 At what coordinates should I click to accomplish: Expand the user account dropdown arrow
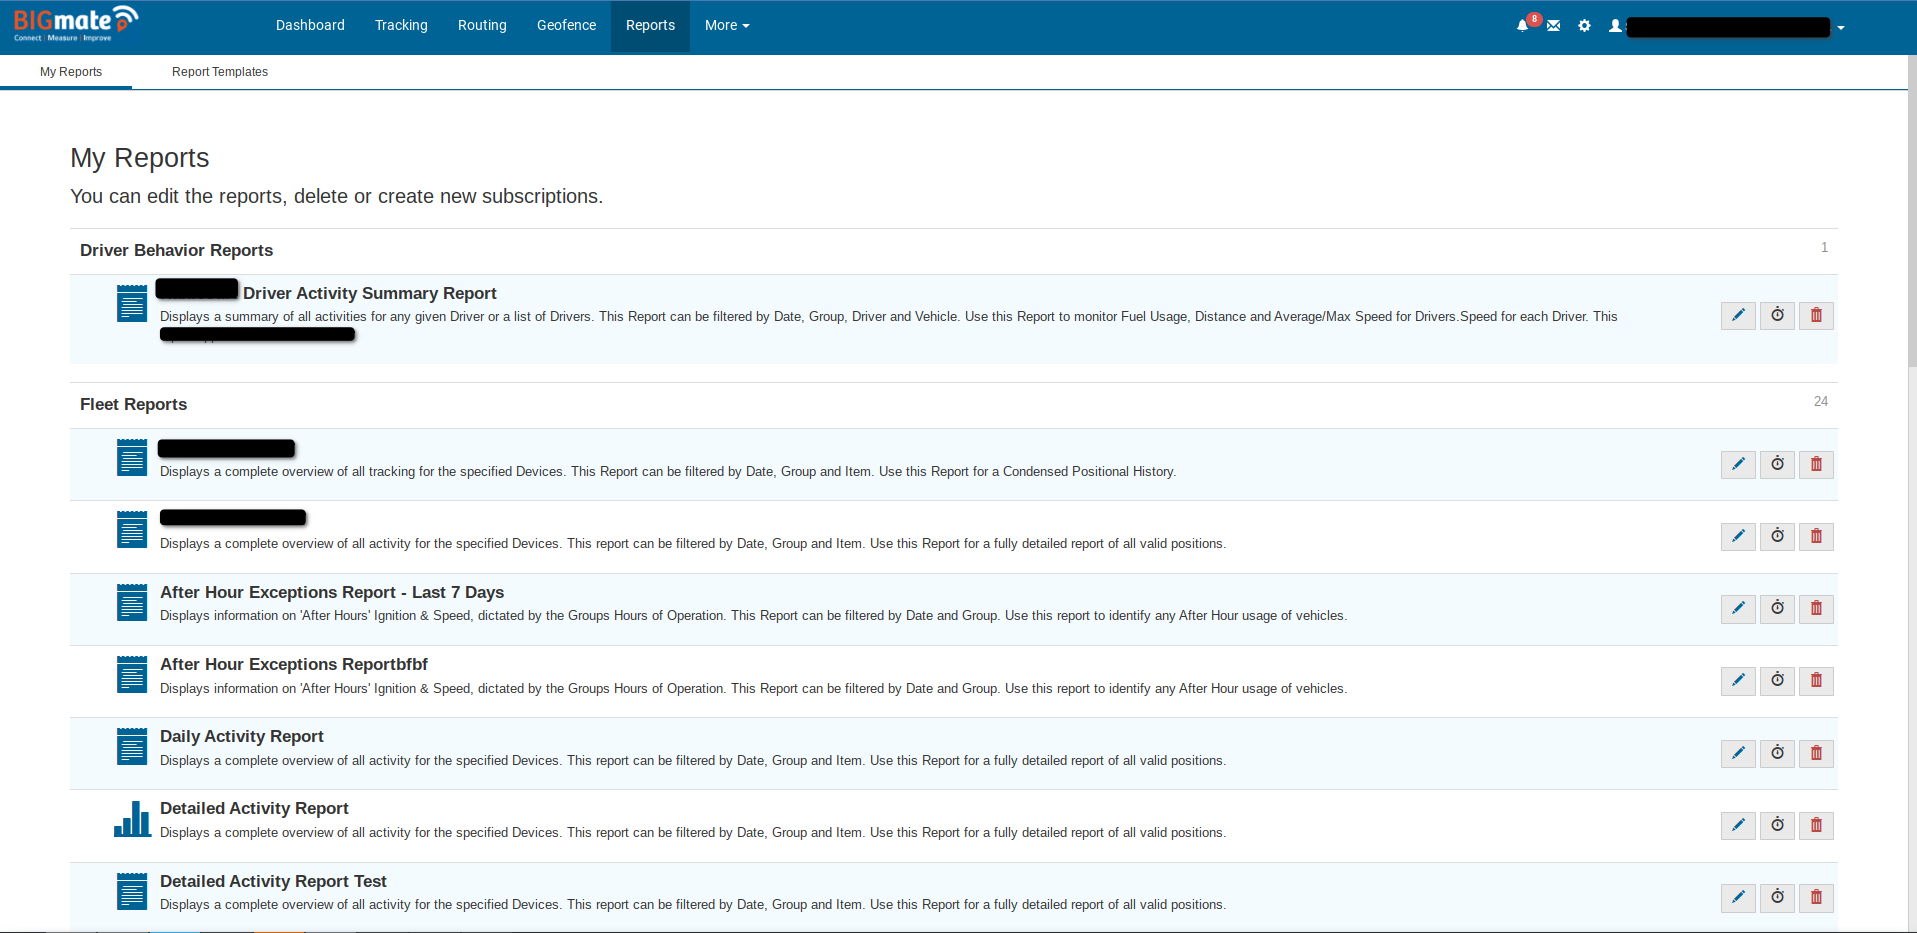(x=1841, y=28)
